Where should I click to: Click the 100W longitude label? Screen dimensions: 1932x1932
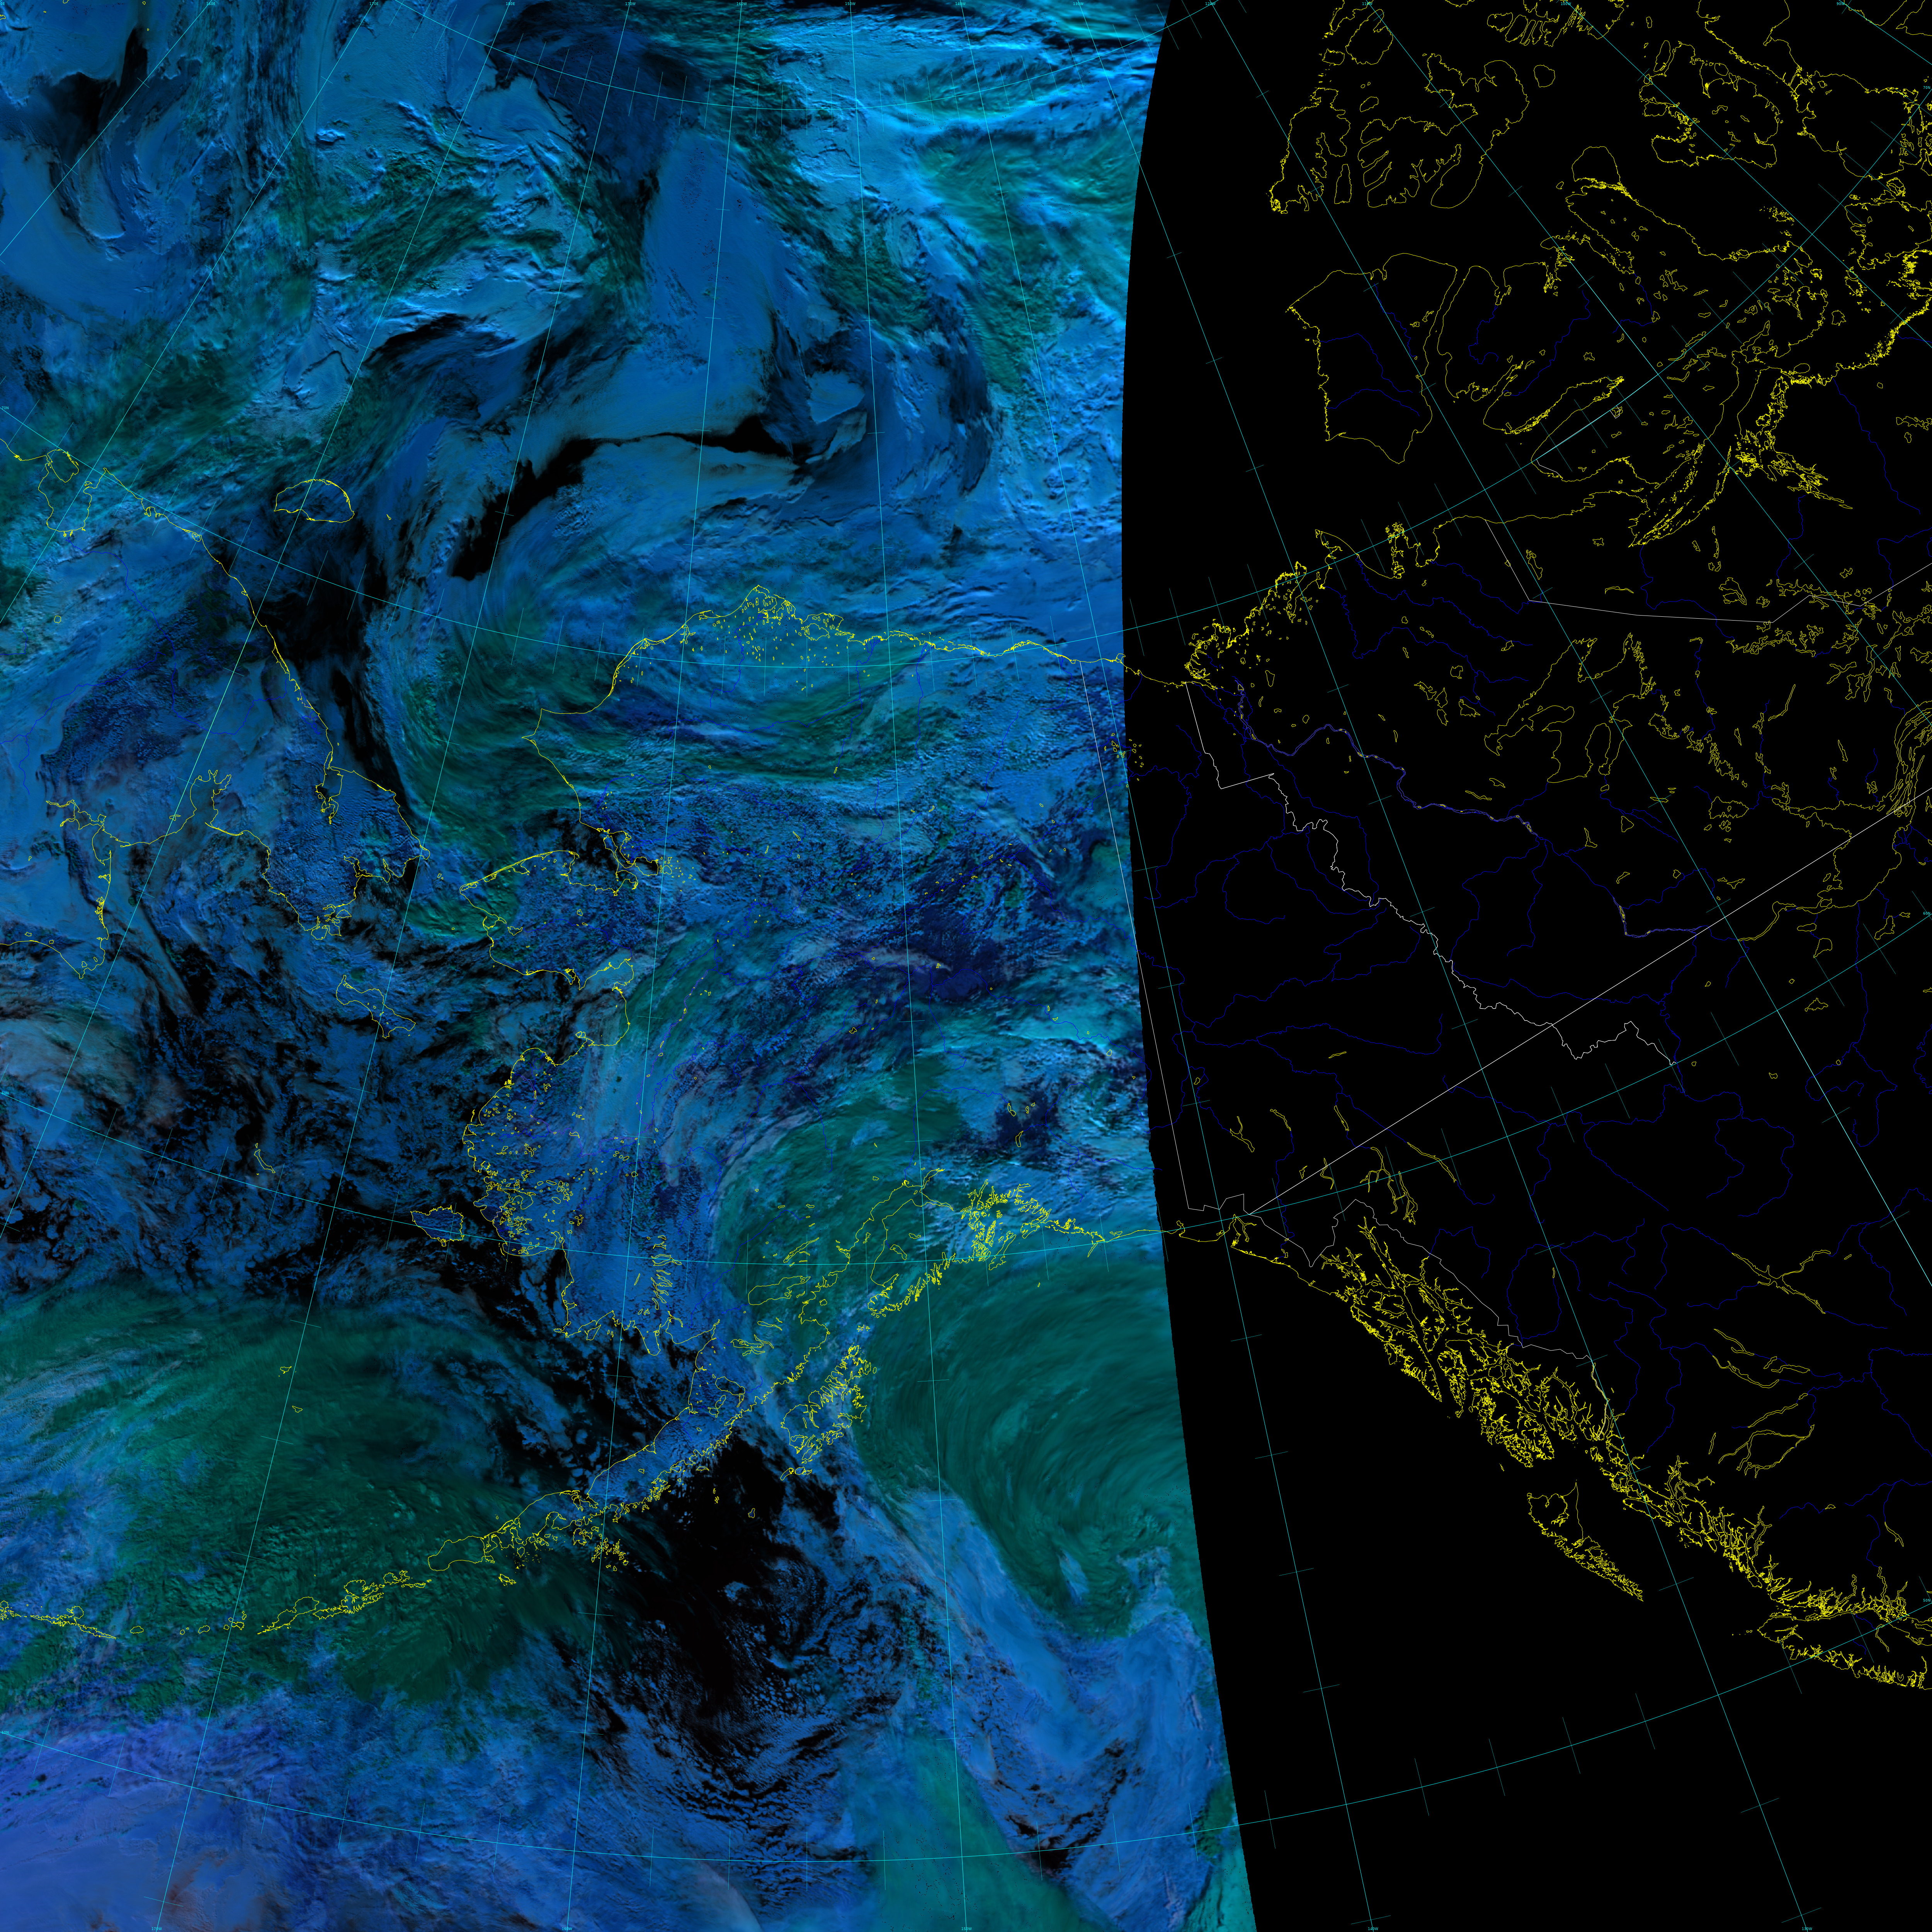pyautogui.click(x=1566, y=4)
